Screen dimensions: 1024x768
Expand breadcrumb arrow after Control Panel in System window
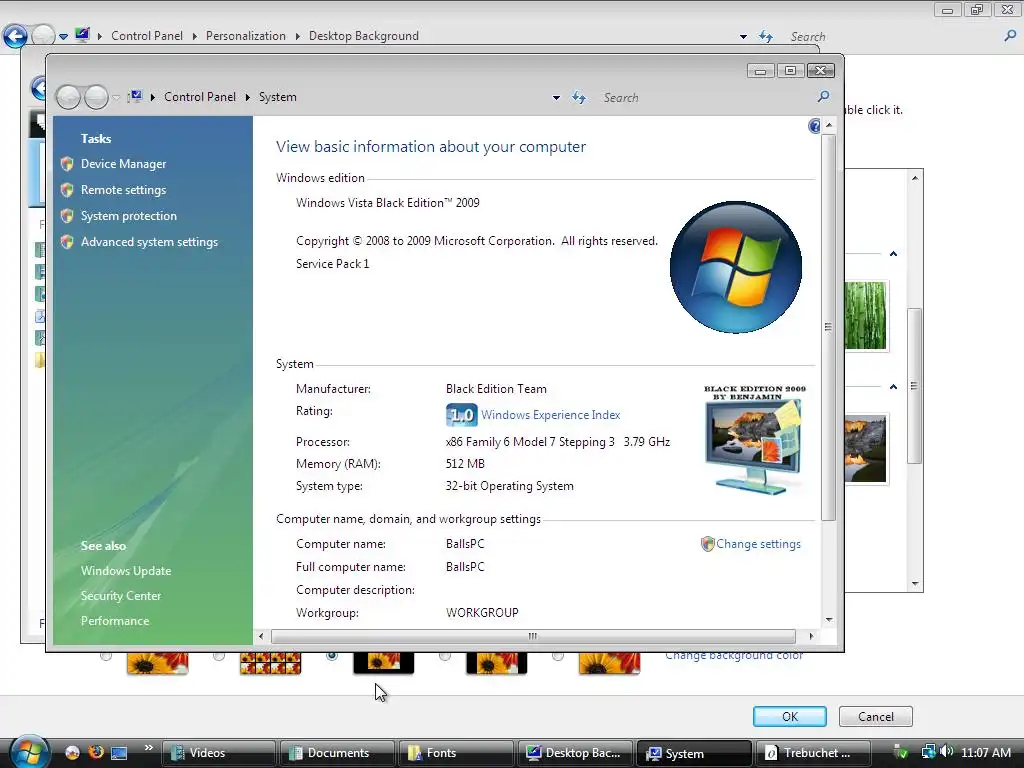click(x=248, y=97)
